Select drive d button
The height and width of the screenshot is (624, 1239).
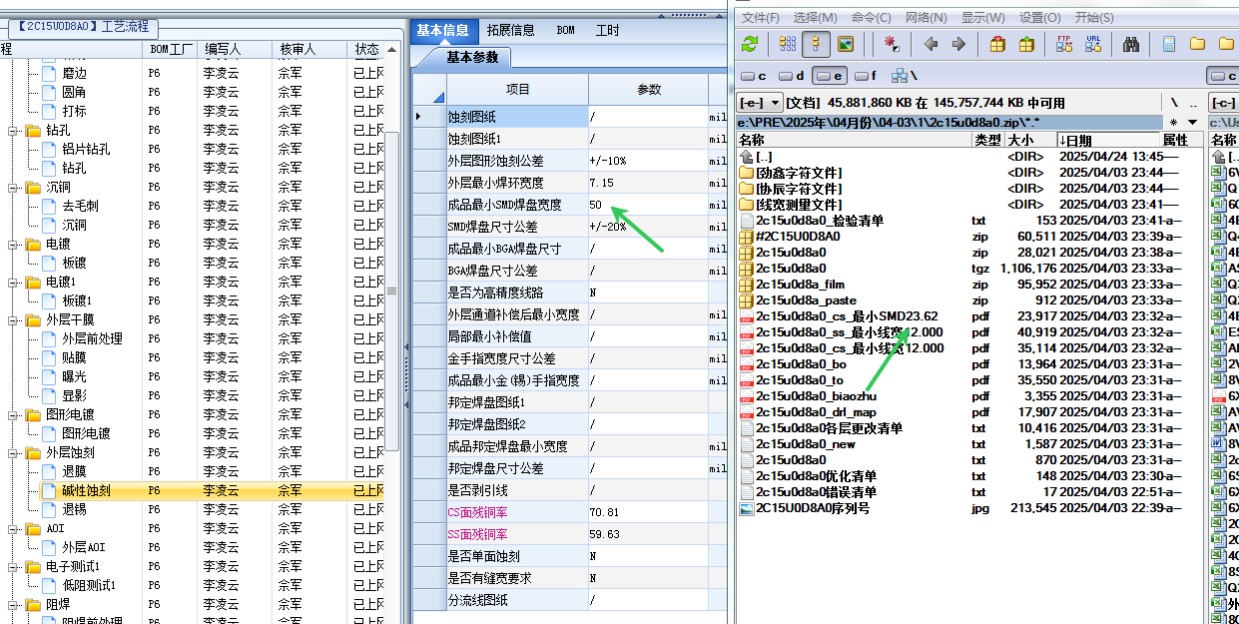coord(792,76)
